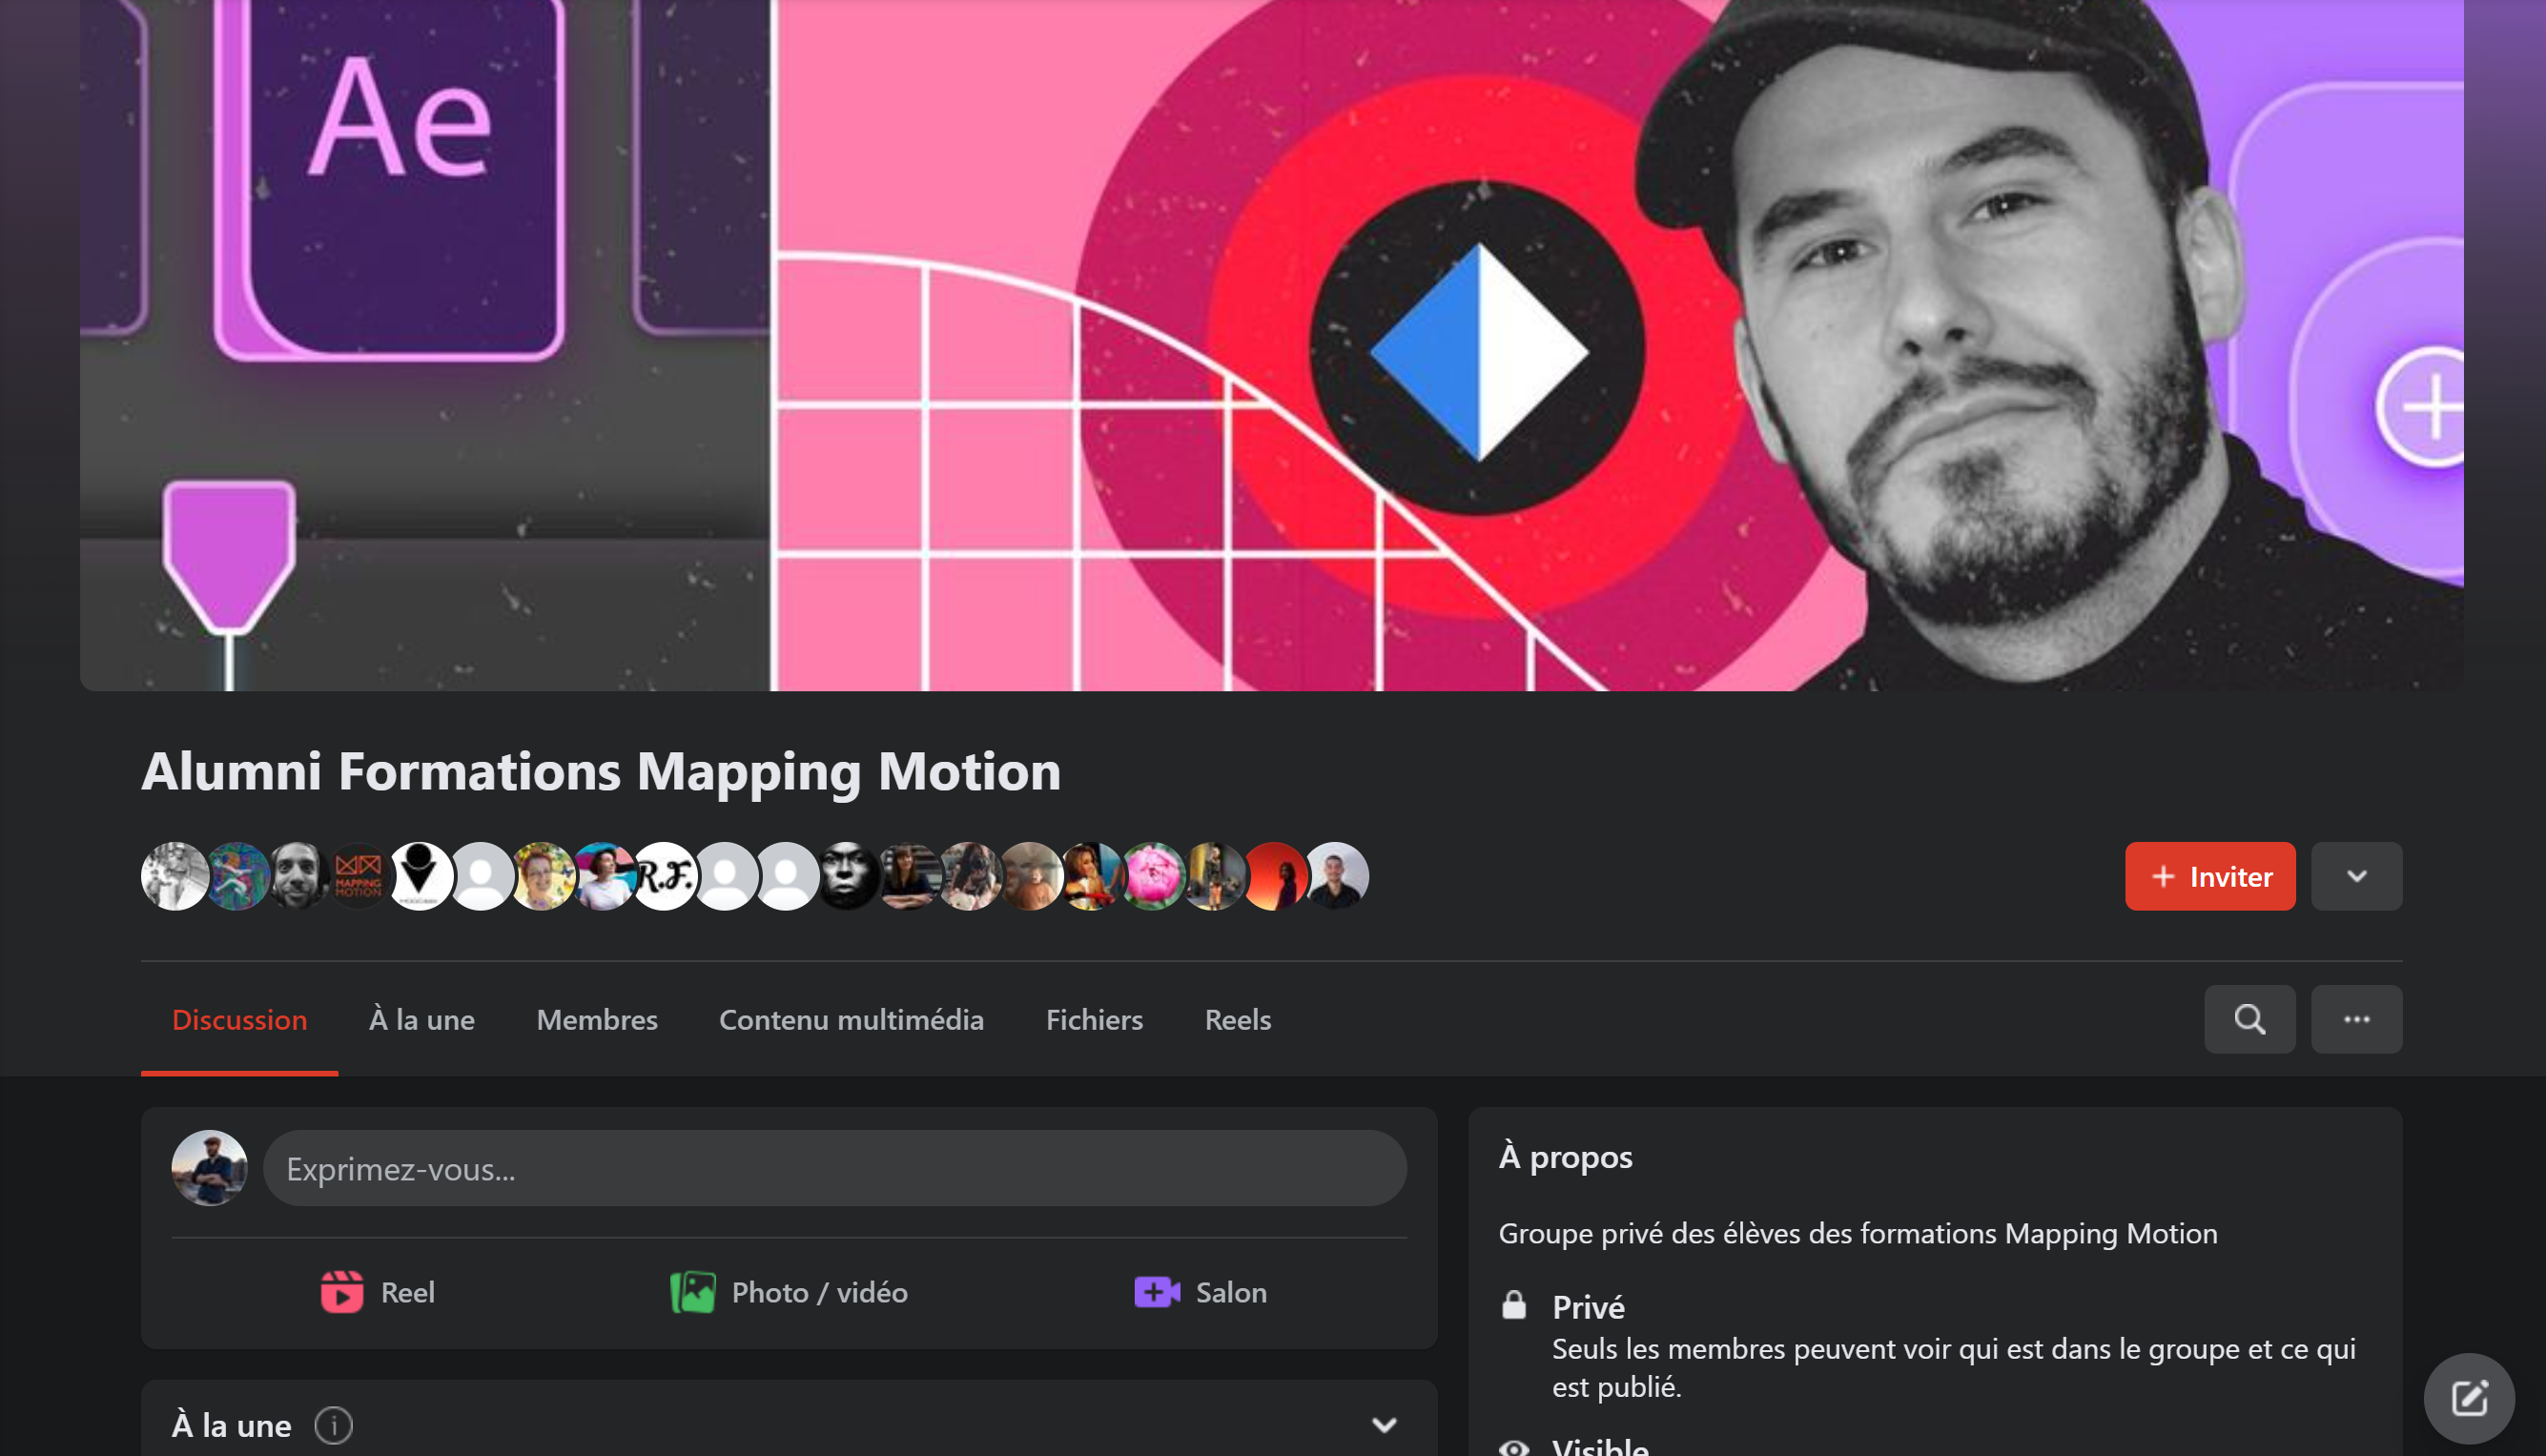Go to the Reels tab
The width and height of the screenshot is (2546, 1456).
1237,1019
